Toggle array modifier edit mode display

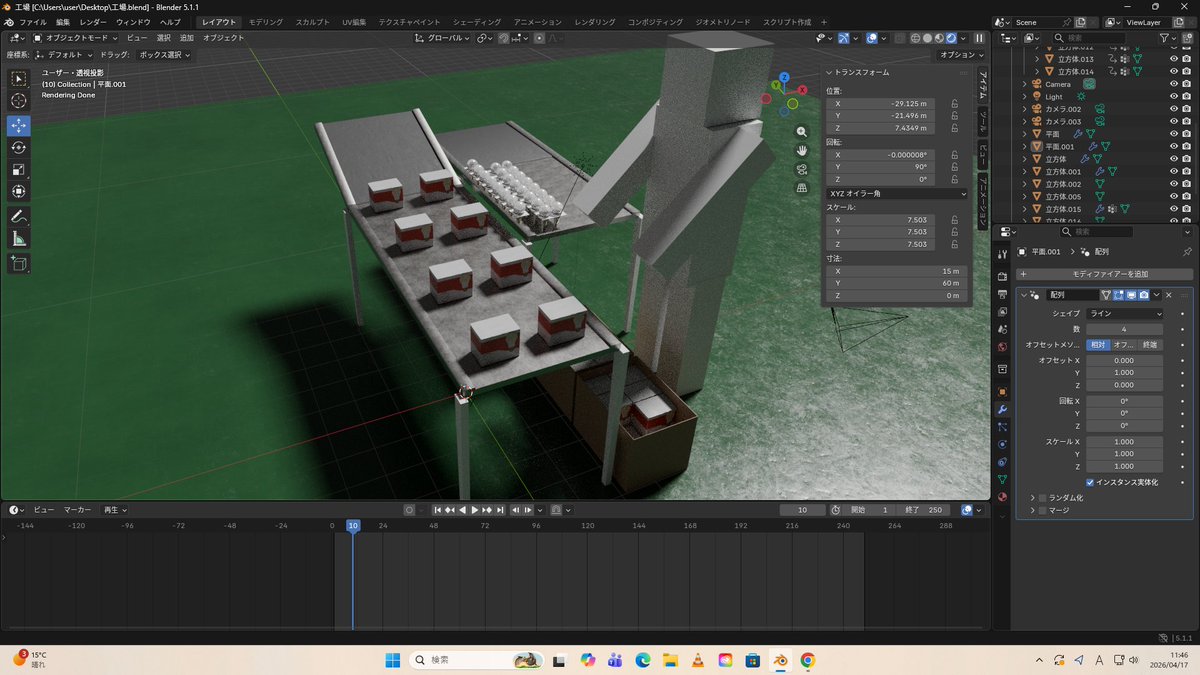click(1119, 295)
